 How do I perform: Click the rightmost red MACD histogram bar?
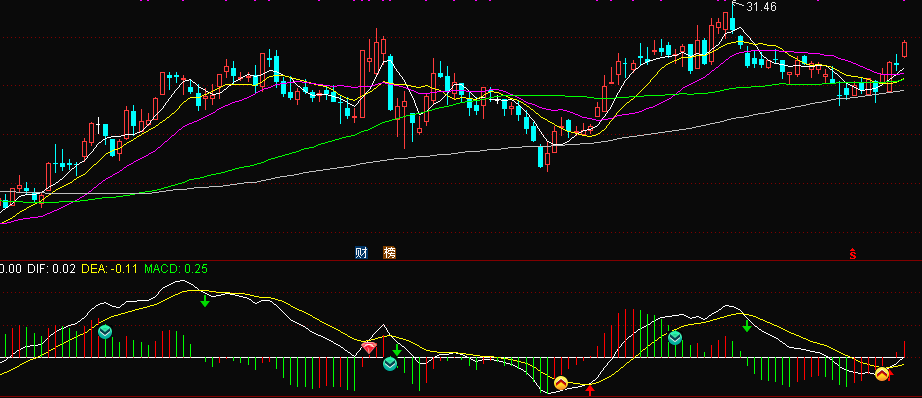(x=904, y=349)
